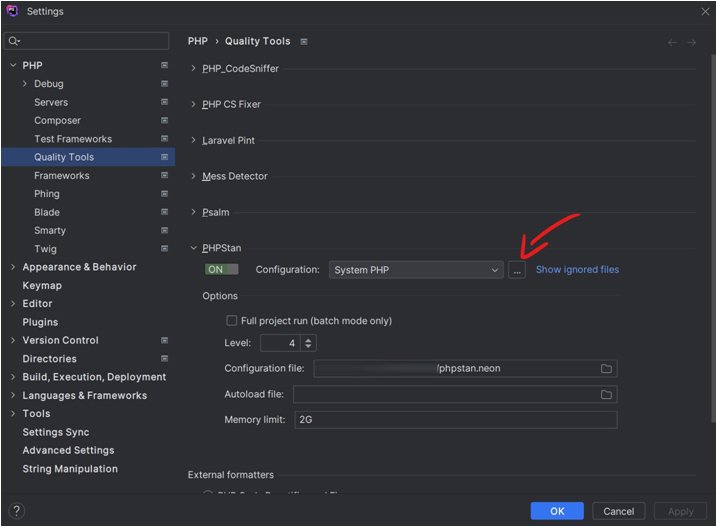Open Settings Sync page

pyautogui.click(x=56, y=432)
